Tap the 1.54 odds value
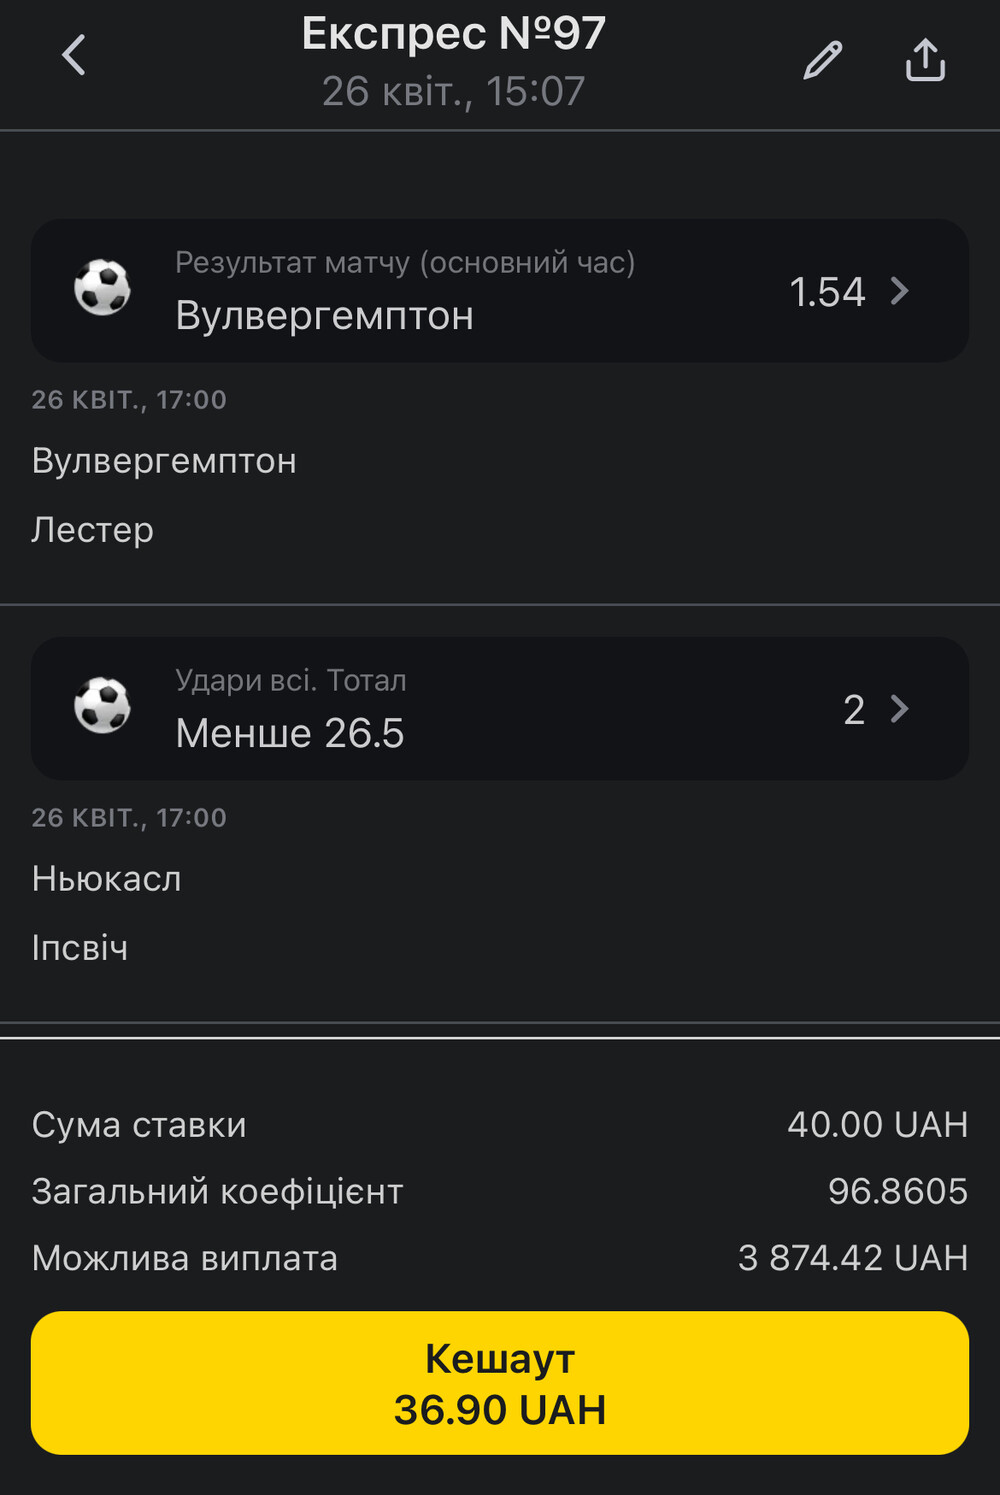Image resolution: width=1000 pixels, height=1495 pixels. (827, 292)
